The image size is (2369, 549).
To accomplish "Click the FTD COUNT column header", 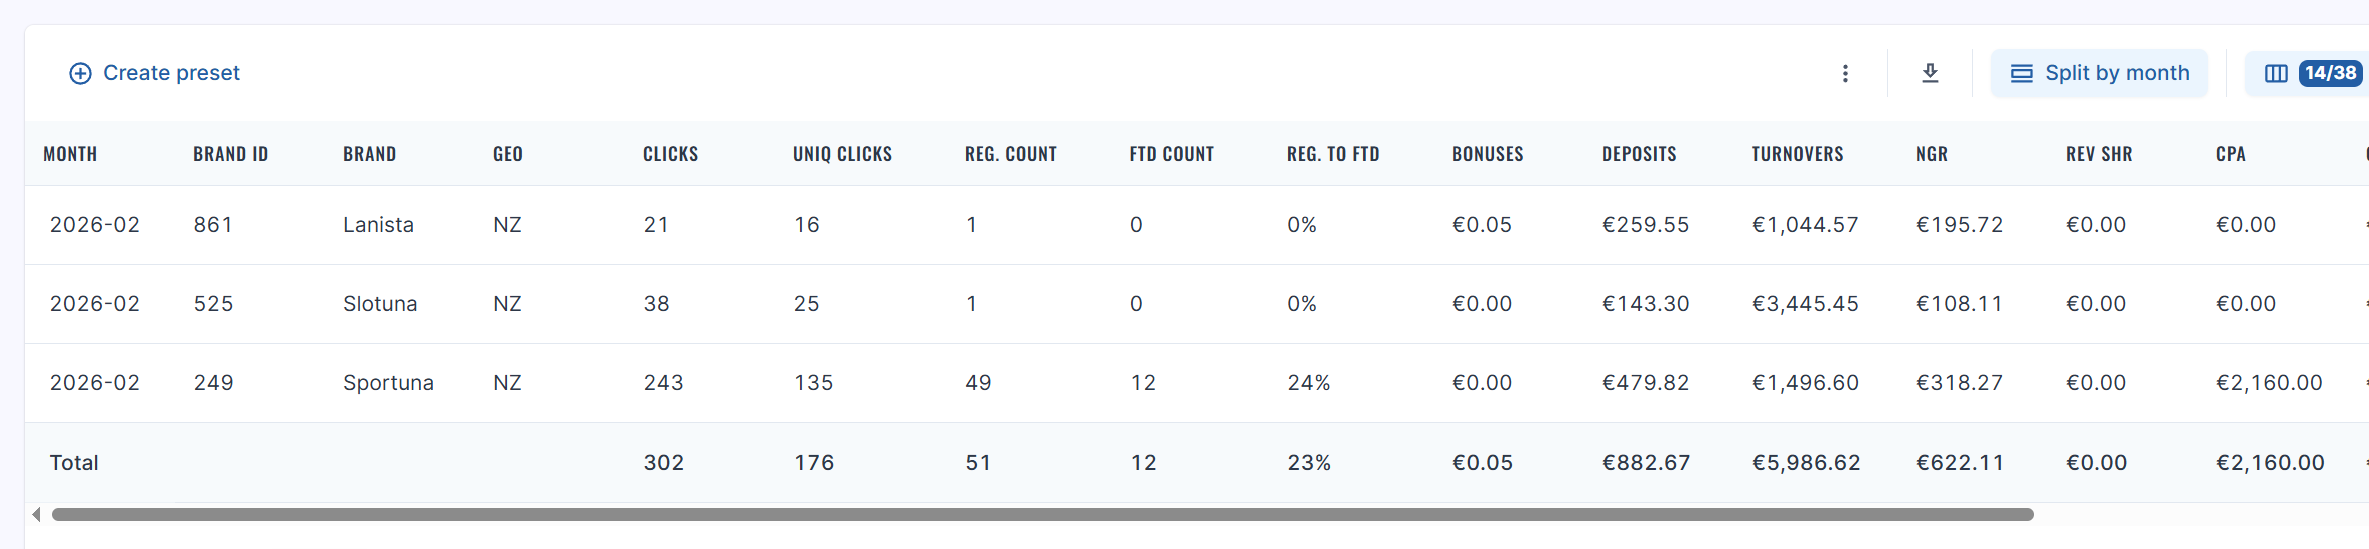I will point(1171,154).
